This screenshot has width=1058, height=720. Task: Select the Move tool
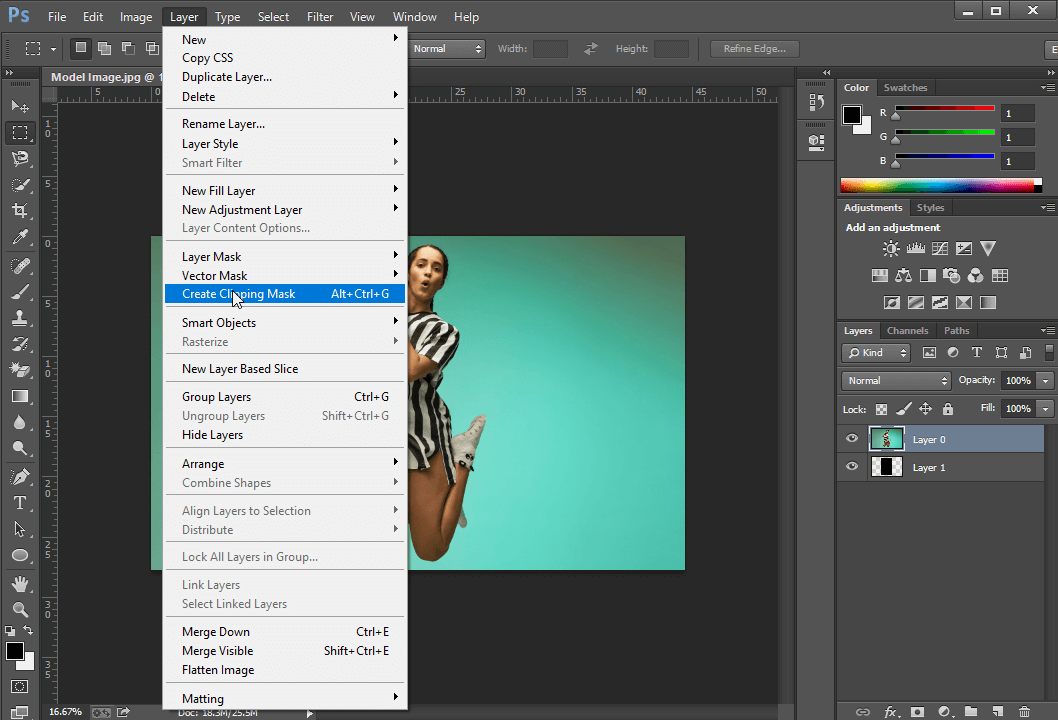[x=21, y=105]
